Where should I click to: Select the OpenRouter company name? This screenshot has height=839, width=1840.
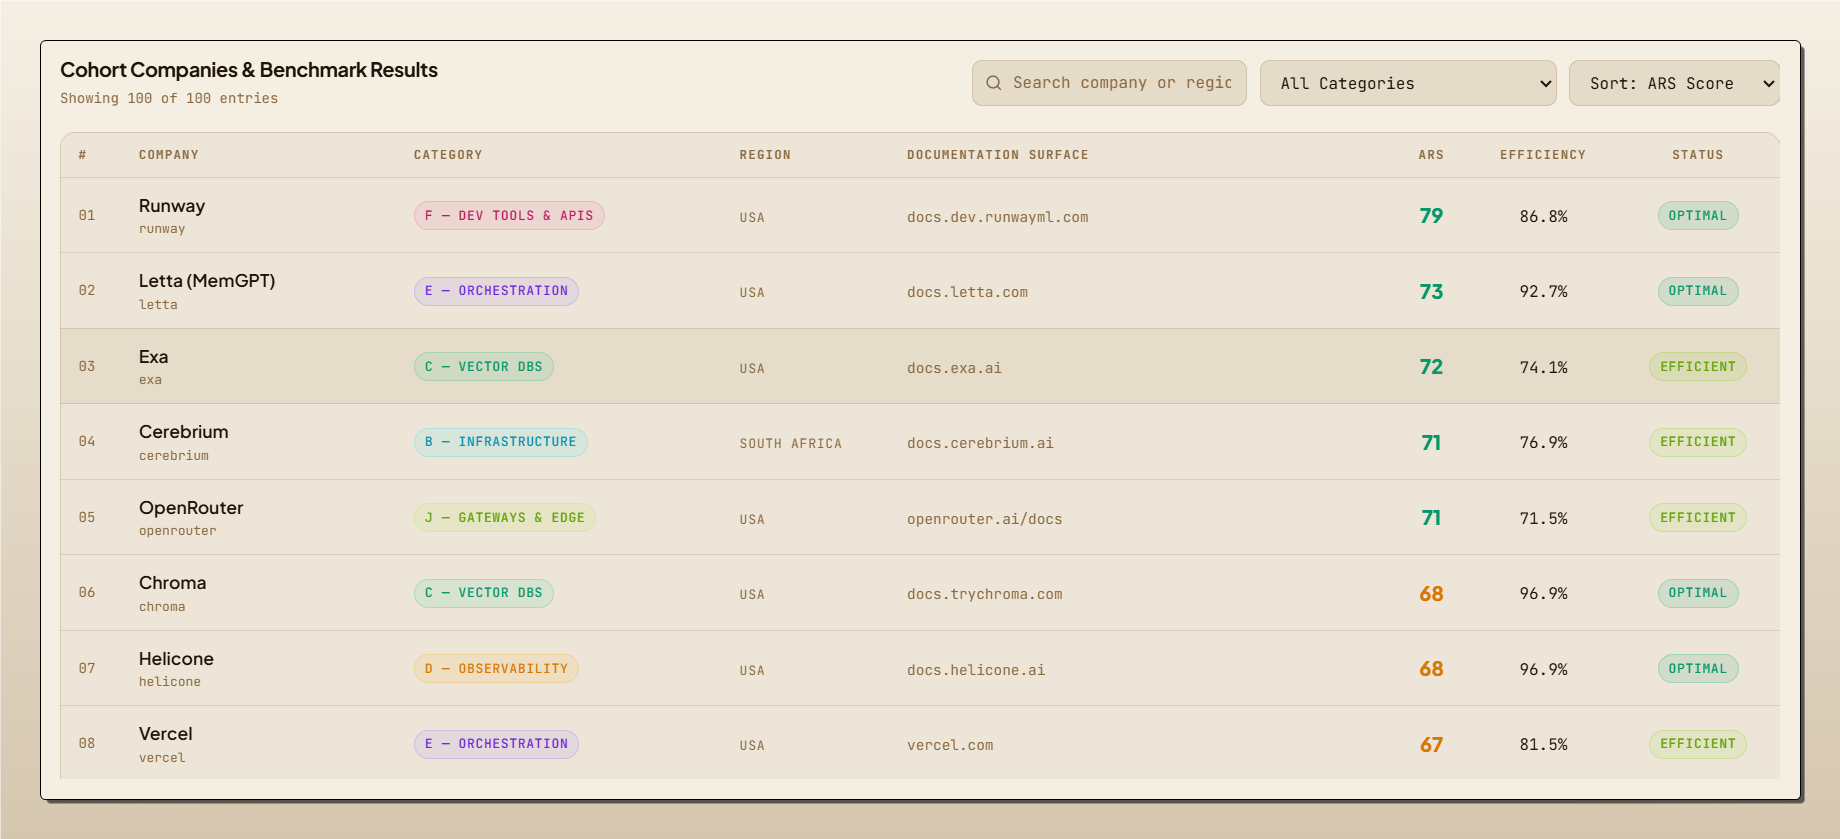click(191, 508)
